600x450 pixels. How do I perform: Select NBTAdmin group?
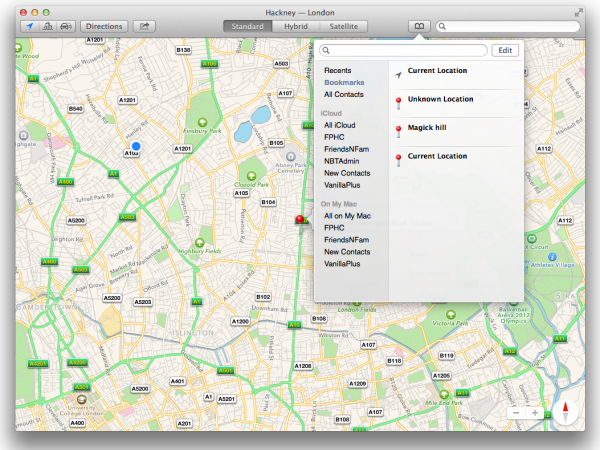(x=341, y=161)
